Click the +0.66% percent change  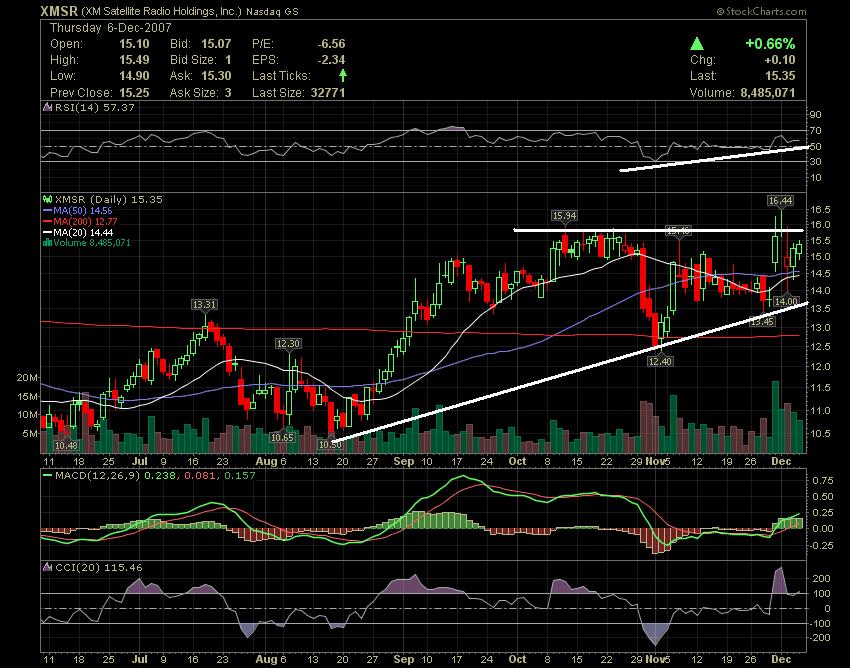[x=770, y=43]
